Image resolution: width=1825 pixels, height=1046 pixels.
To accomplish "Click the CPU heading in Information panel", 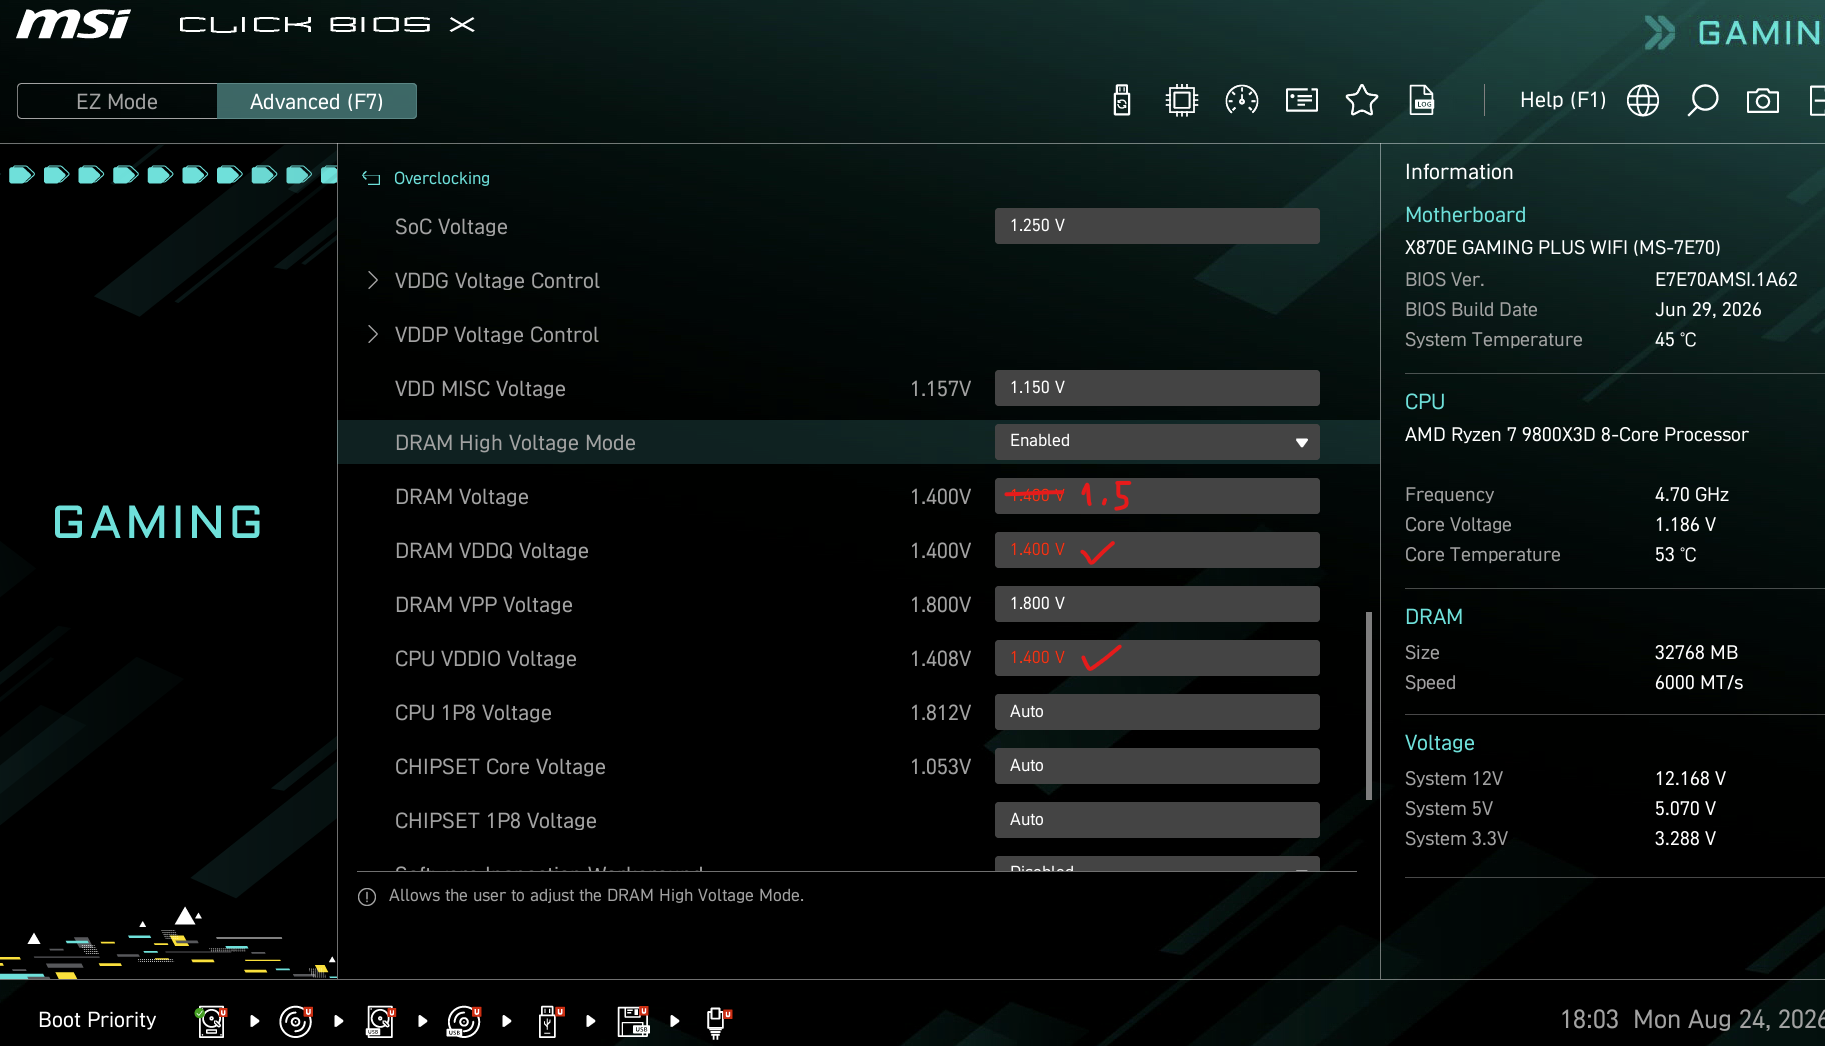I will (1425, 402).
